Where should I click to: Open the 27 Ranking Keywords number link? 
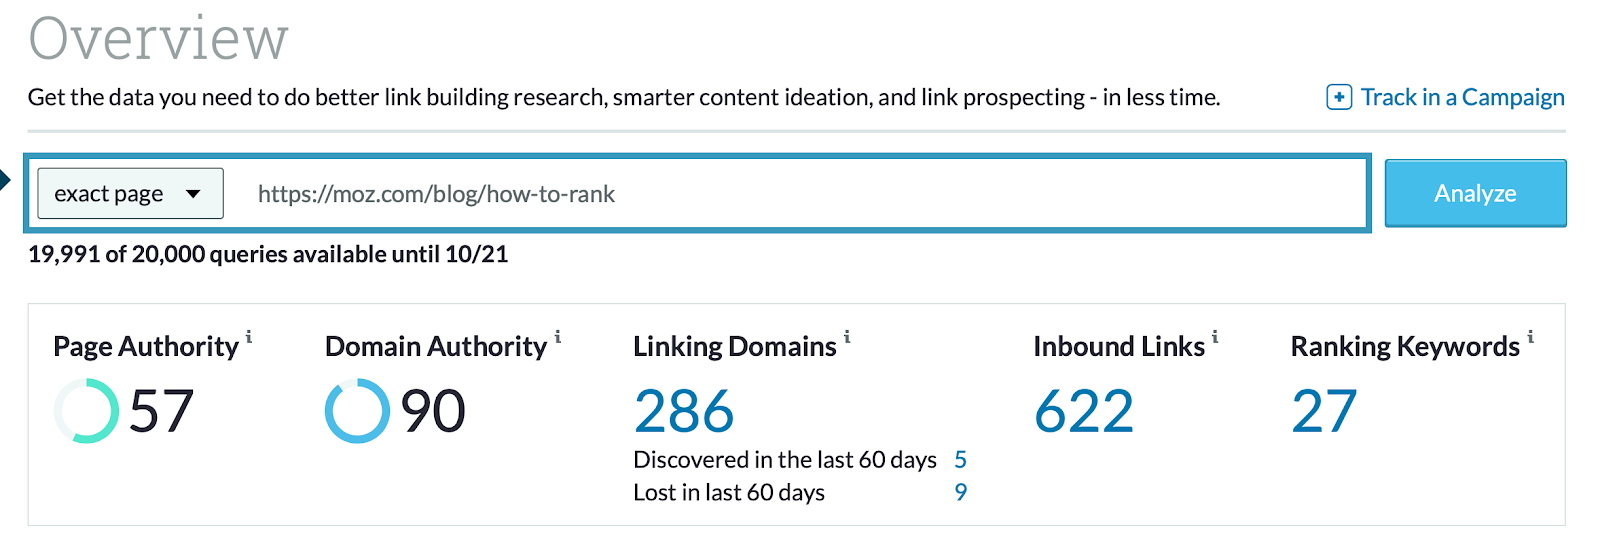[1324, 412]
